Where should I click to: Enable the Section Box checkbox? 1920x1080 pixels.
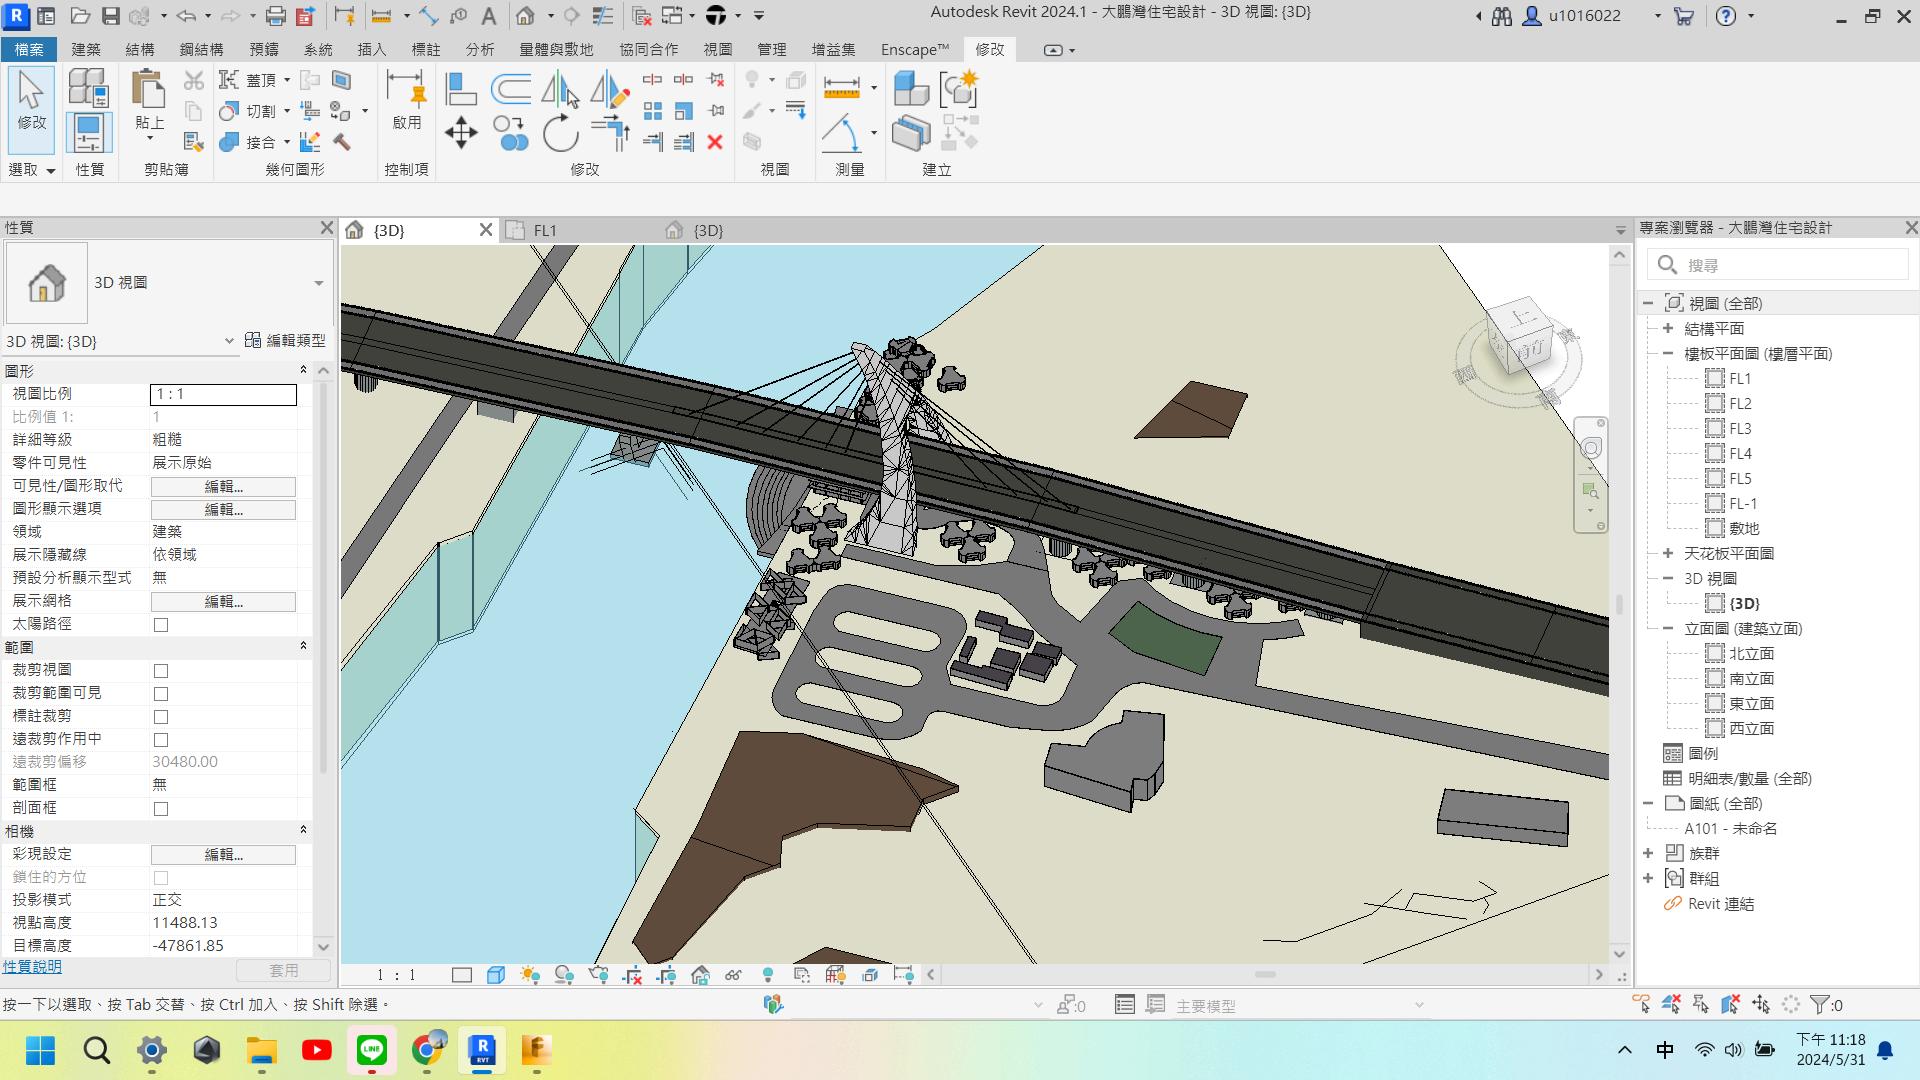click(161, 809)
